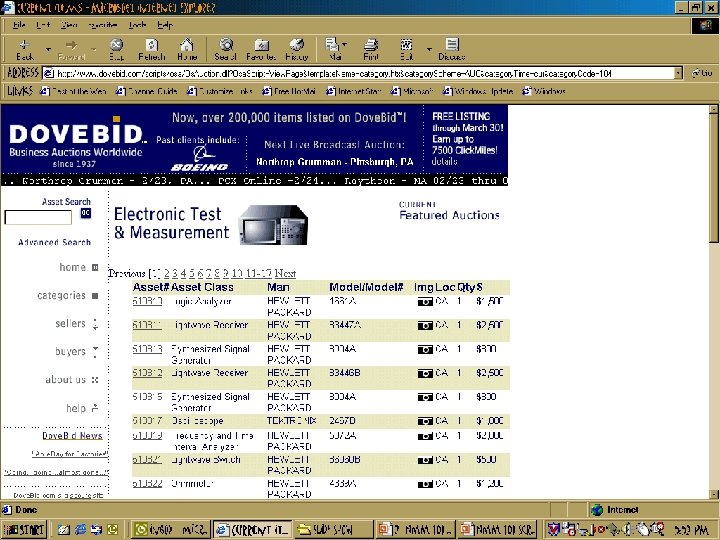
Task: Open the Mail button dropdown arrow
Action: click(x=344, y=45)
